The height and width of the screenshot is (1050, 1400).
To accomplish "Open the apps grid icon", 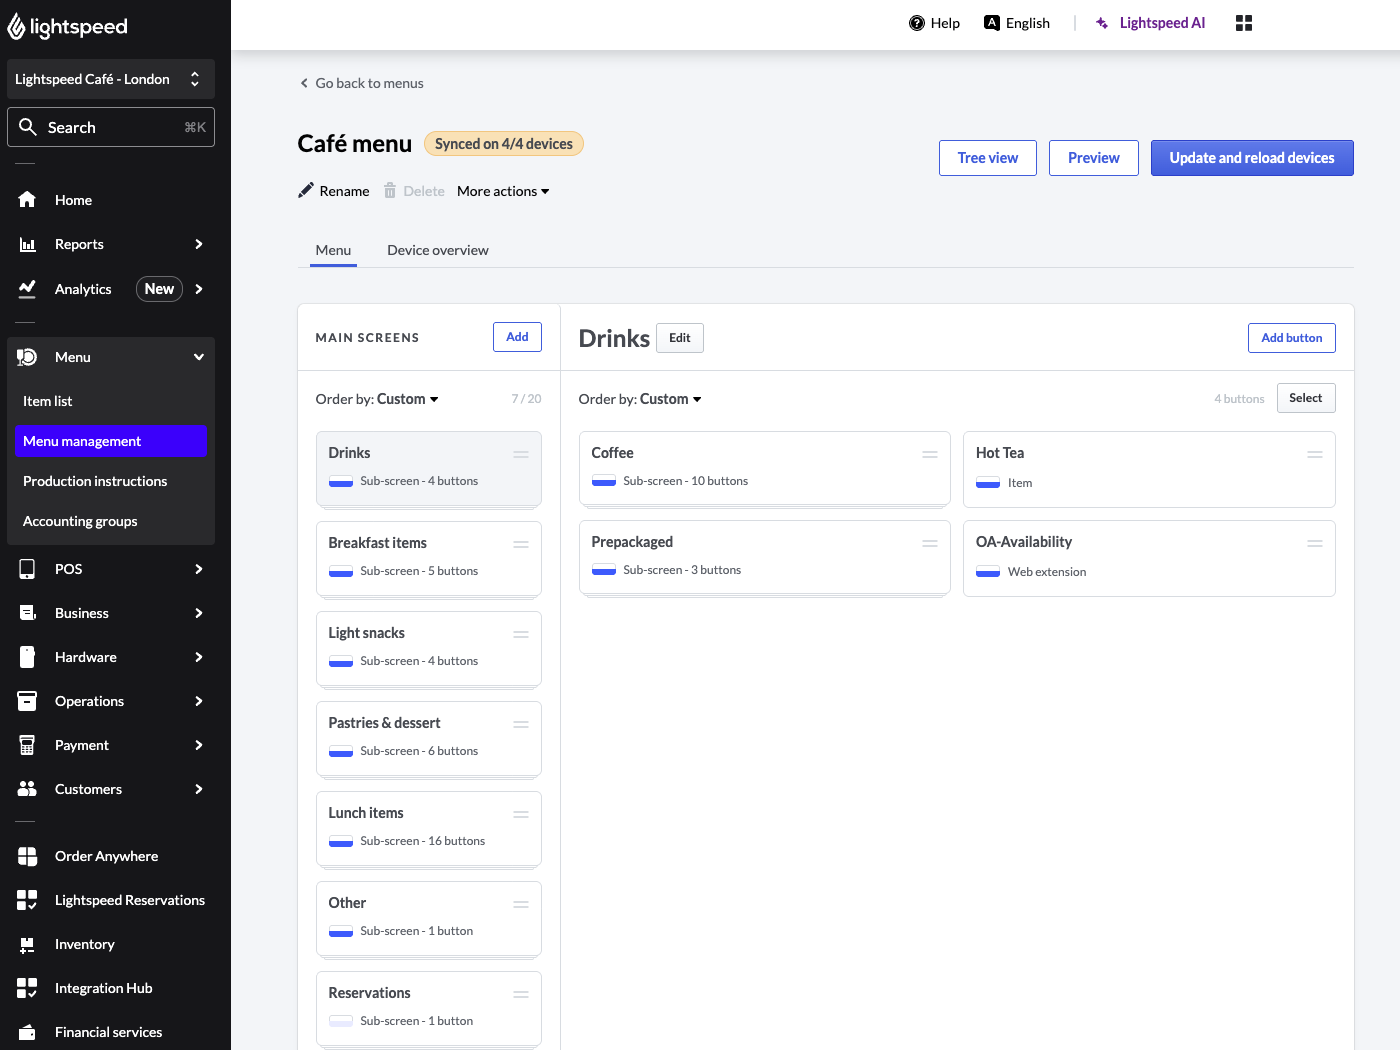I will (1244, 23).
